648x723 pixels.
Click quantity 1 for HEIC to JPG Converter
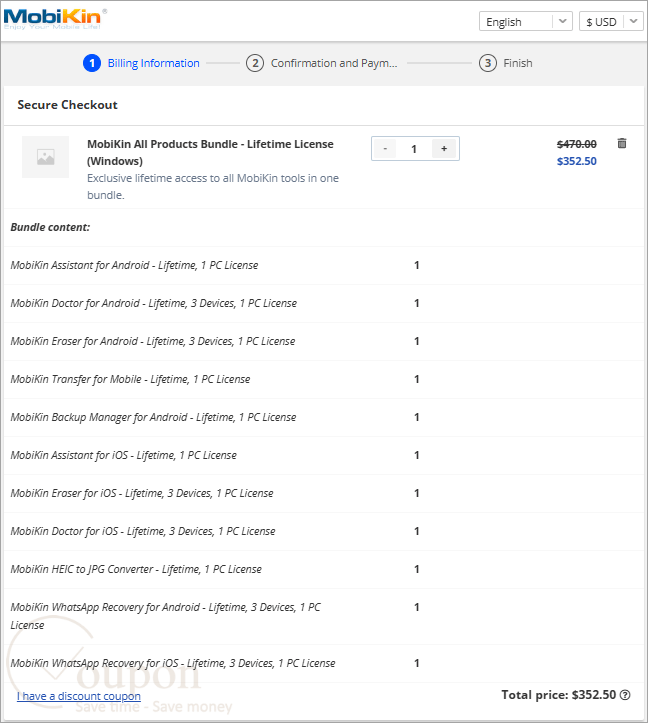click(x=416, y=569)
